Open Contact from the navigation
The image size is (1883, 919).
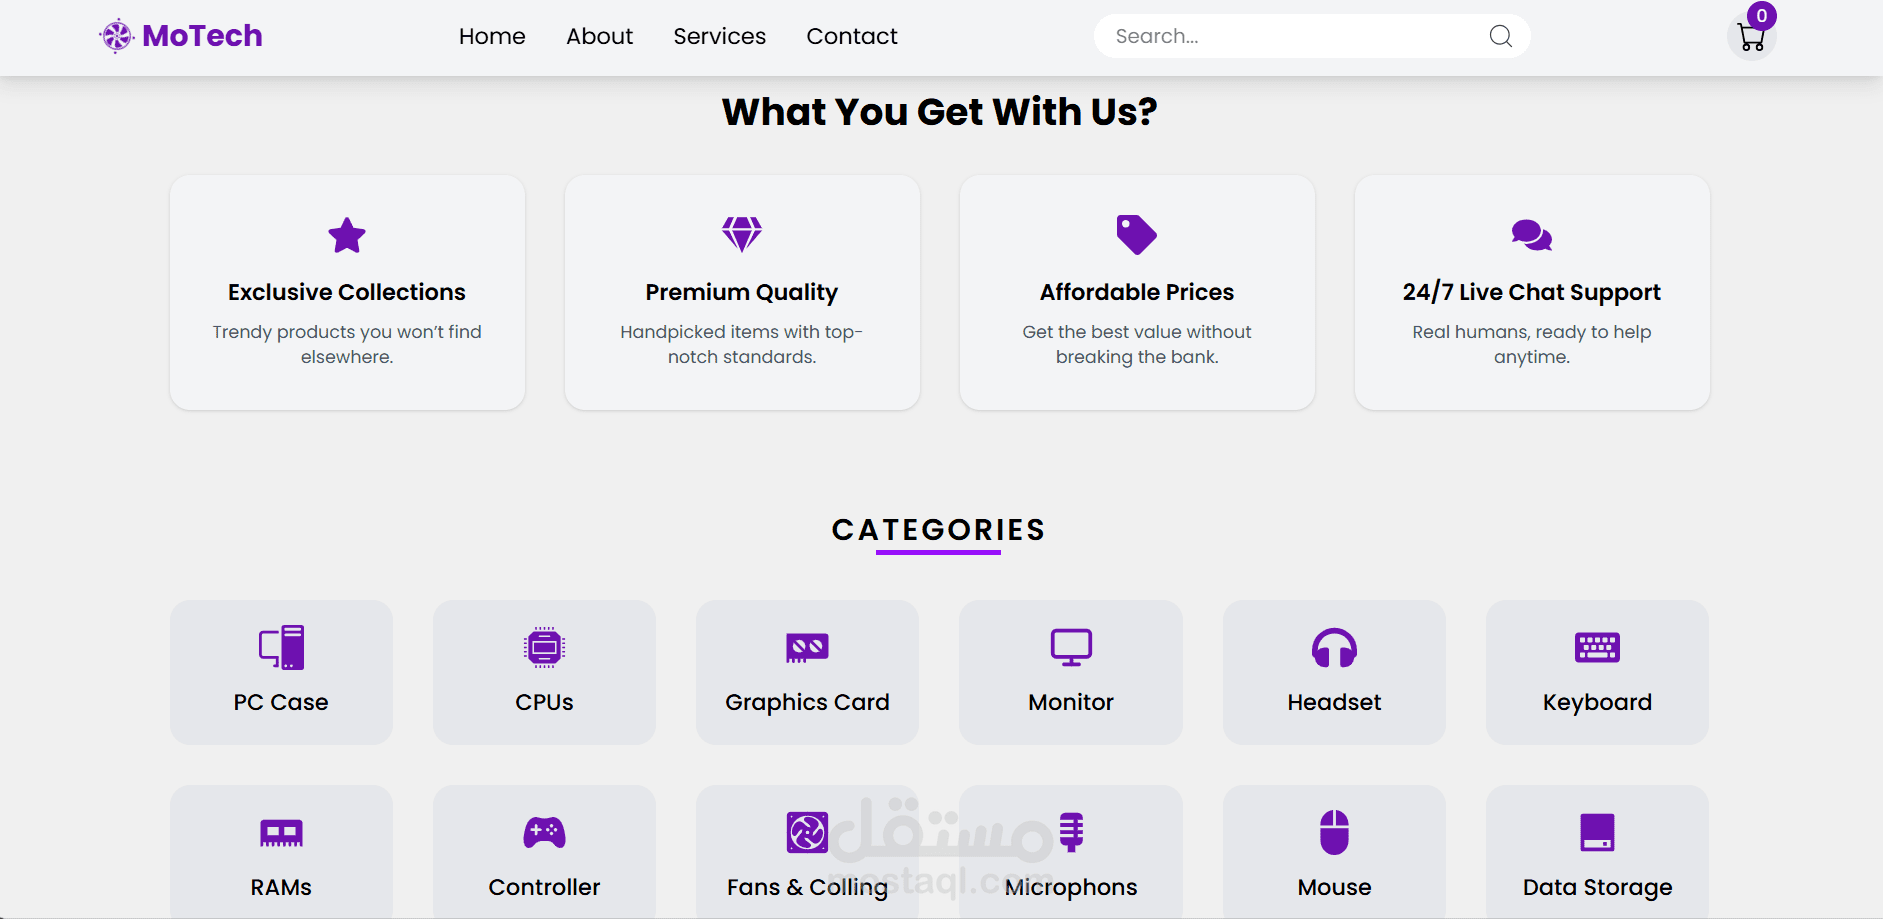[x=852, y=36]
